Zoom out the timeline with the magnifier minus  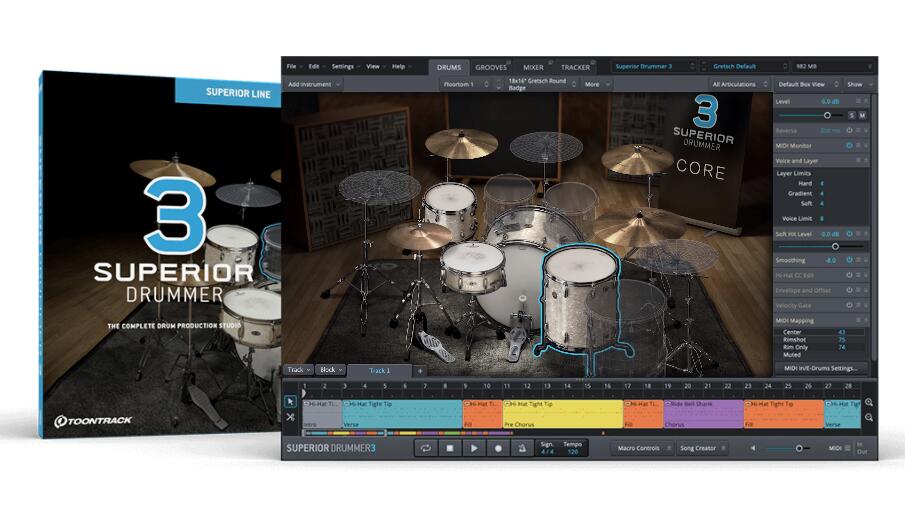tap(869, 417)
